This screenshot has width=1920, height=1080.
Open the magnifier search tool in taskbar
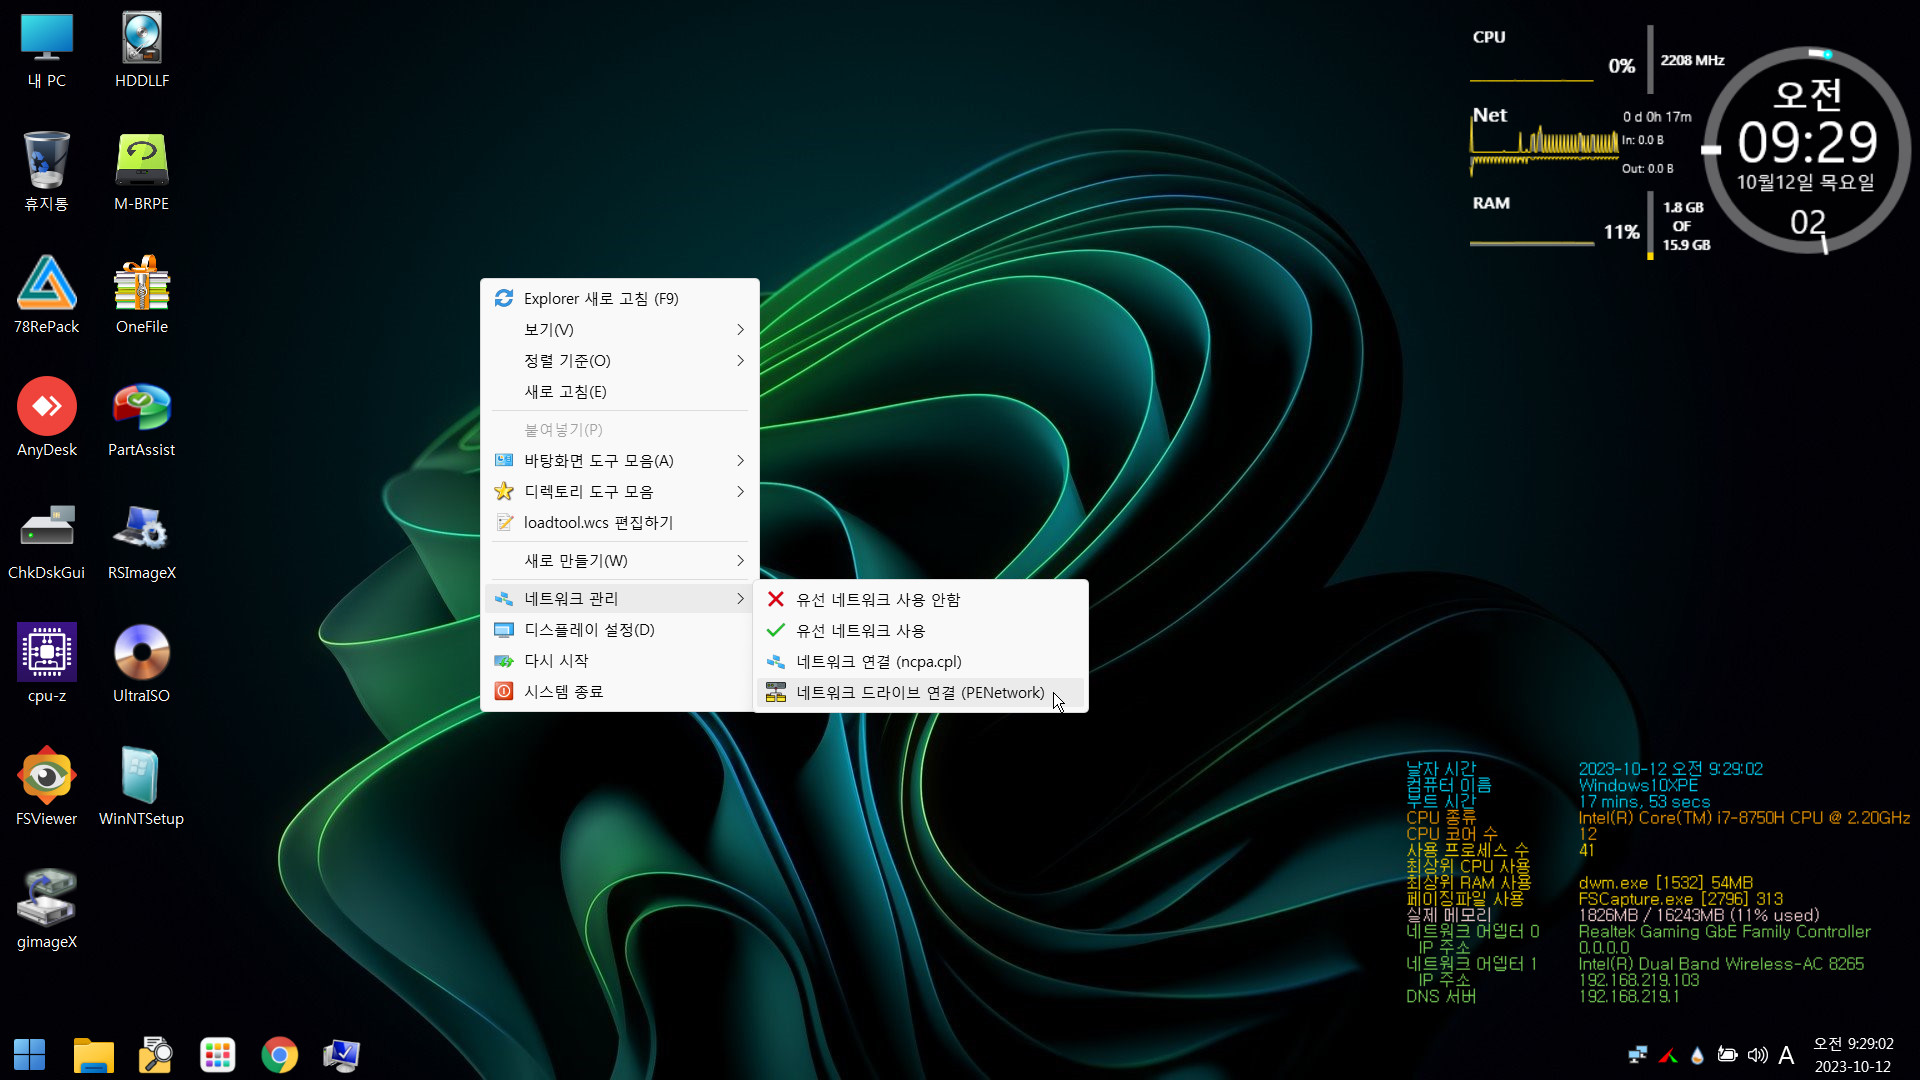[x=156, y=1055]
